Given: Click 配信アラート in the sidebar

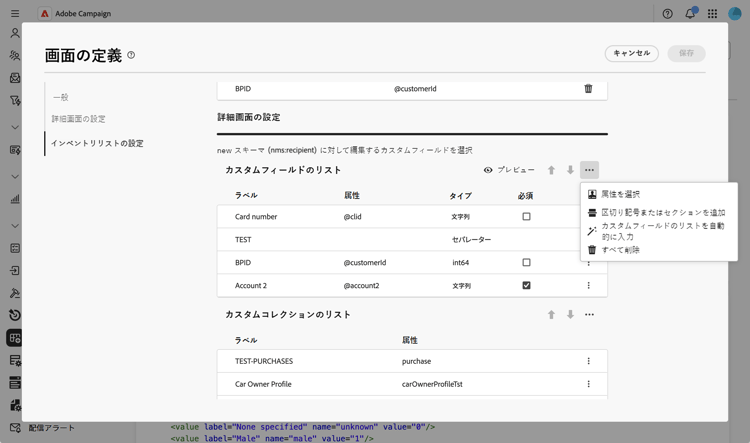Looking at the screenshot, I should pyautogui.click(x=51, y=428).
